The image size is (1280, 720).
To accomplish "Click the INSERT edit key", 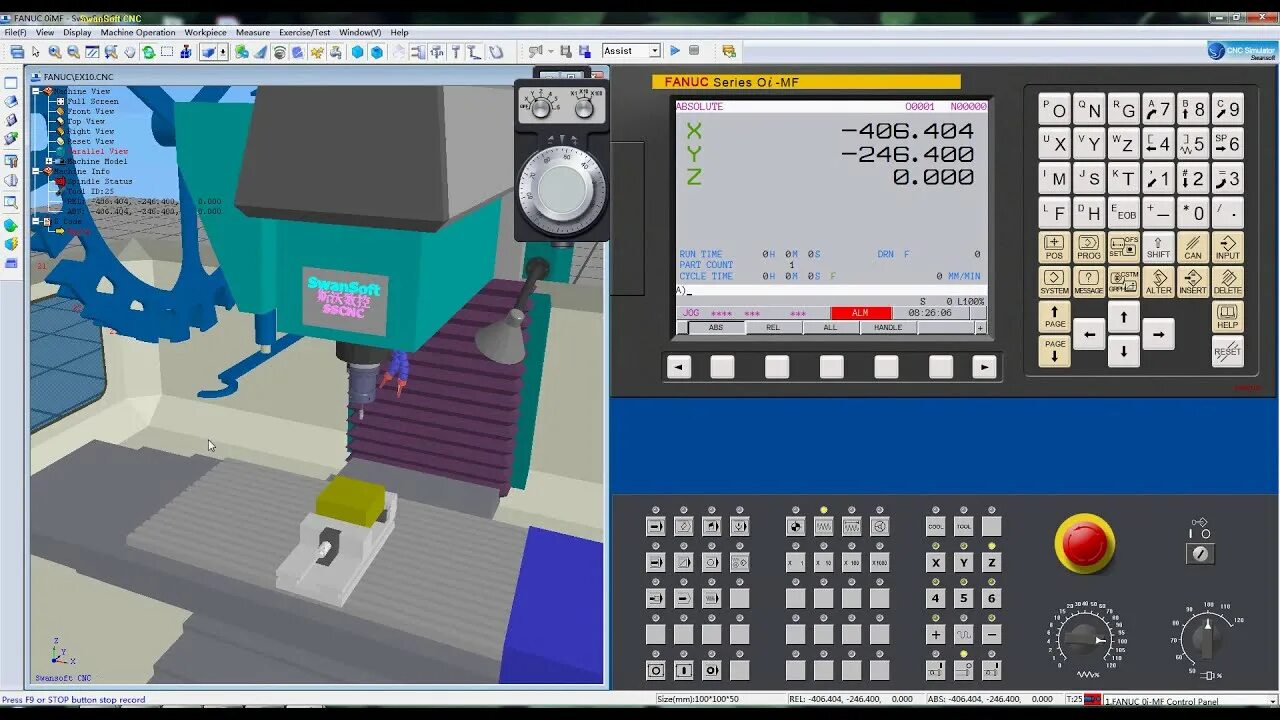I will (x=1193, y=283).
